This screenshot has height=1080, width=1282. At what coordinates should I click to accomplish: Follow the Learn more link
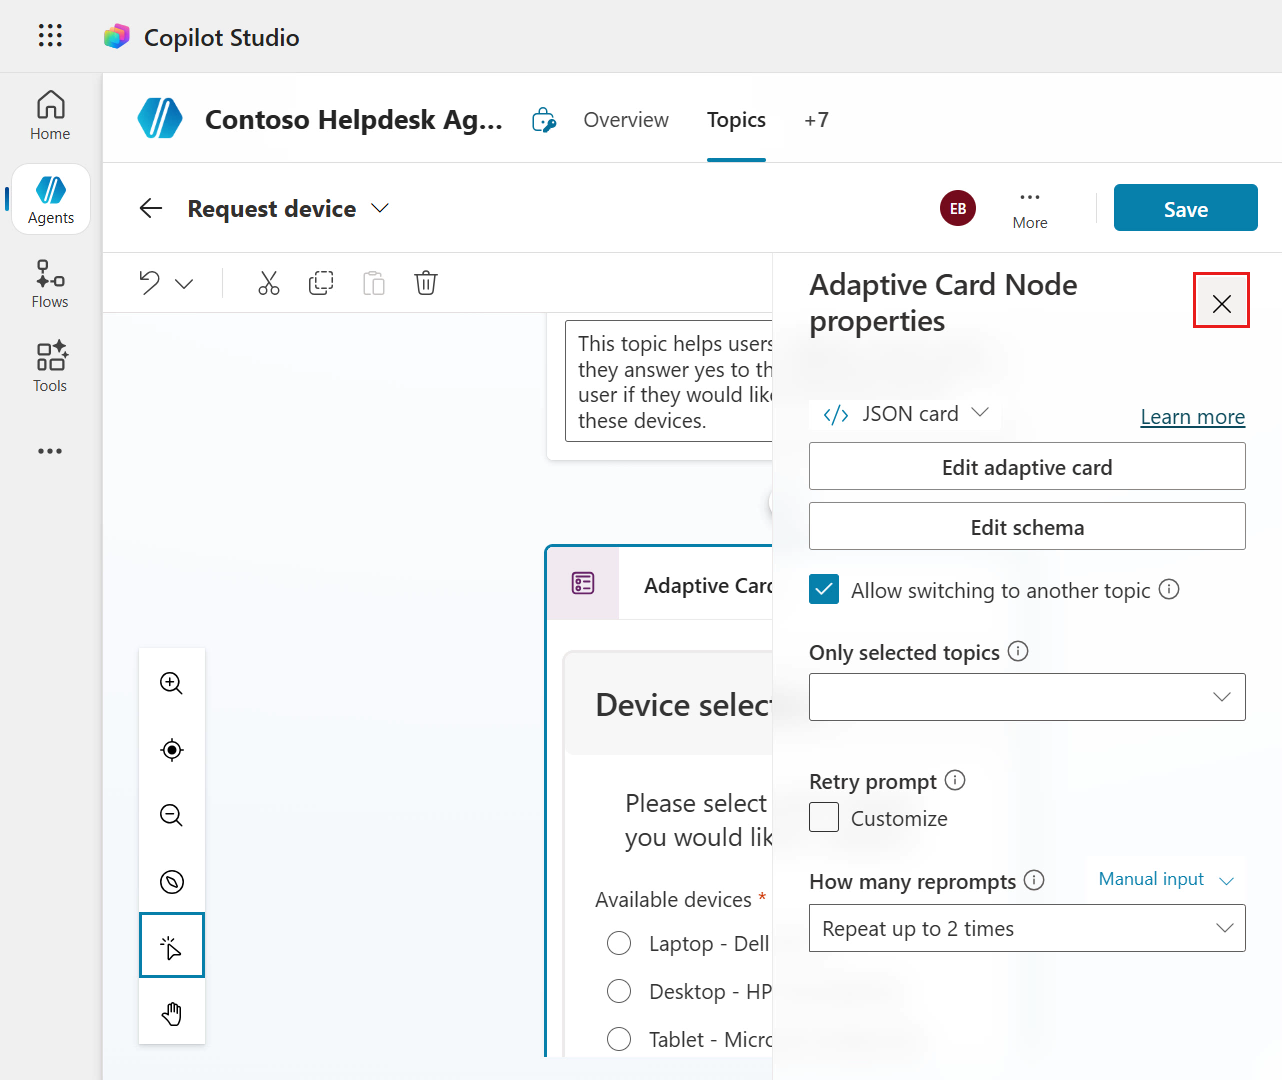[x=1192, y=417]
